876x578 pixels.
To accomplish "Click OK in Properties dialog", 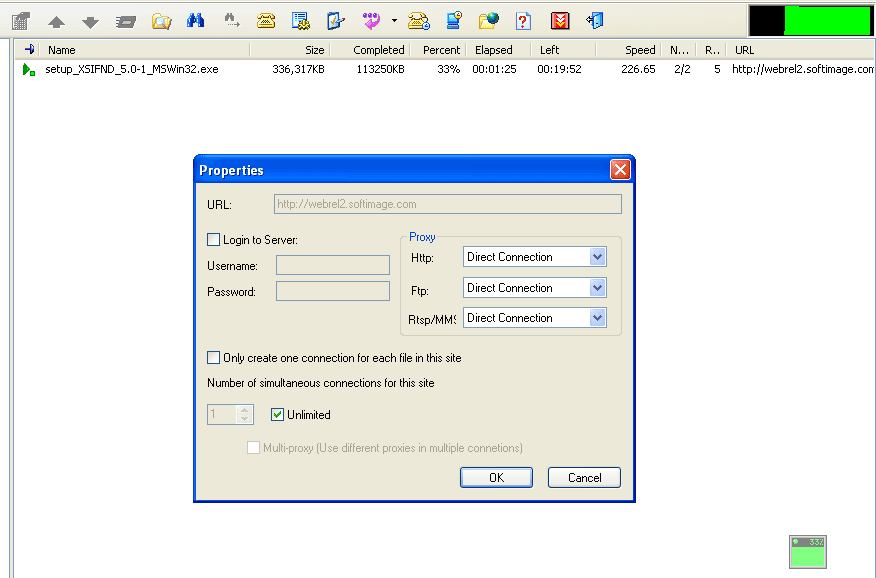I will coord(496,478).
